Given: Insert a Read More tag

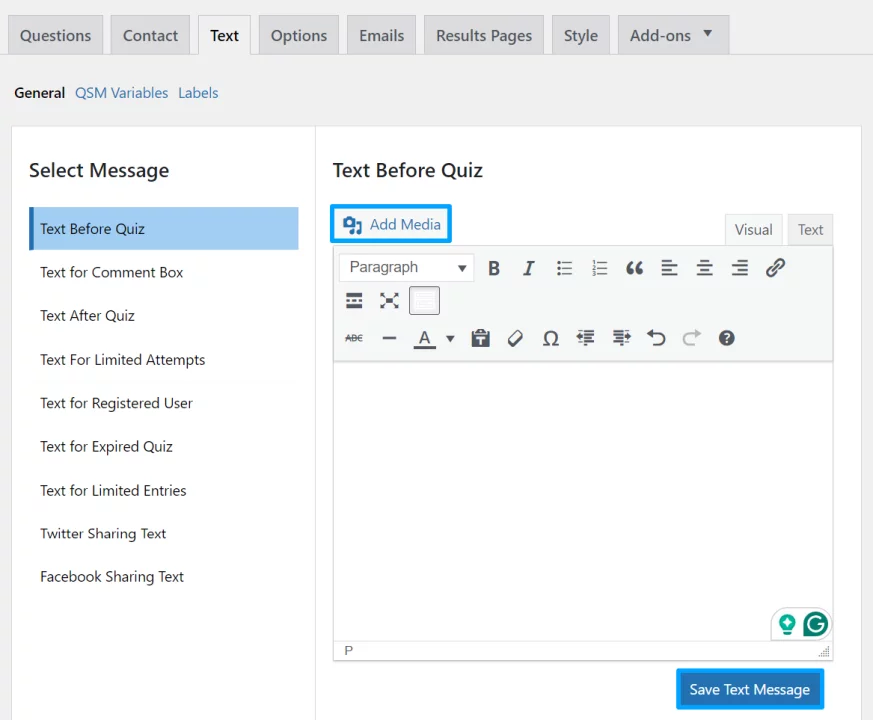Looking at the screenshot, I should pyautogui.click(x=354, y=300).
